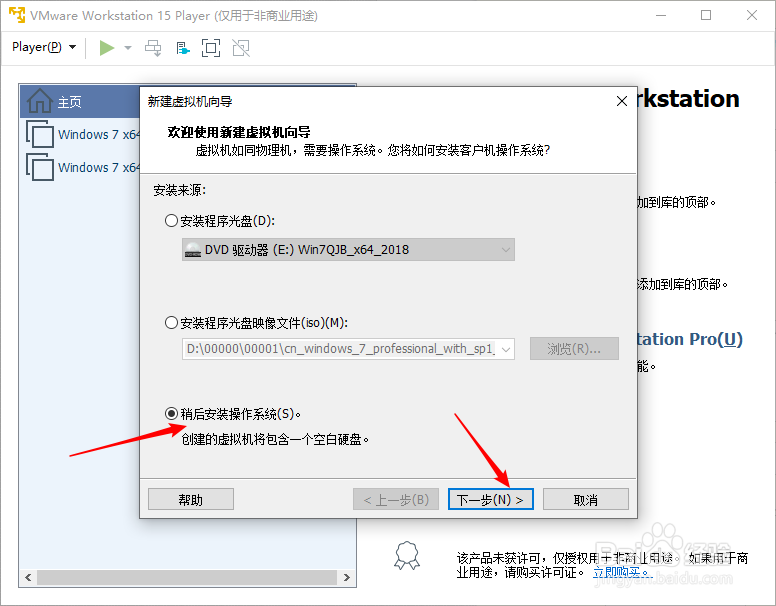Click the library scrollbar right arrow
Screen dimensions: 776x606
346,577
